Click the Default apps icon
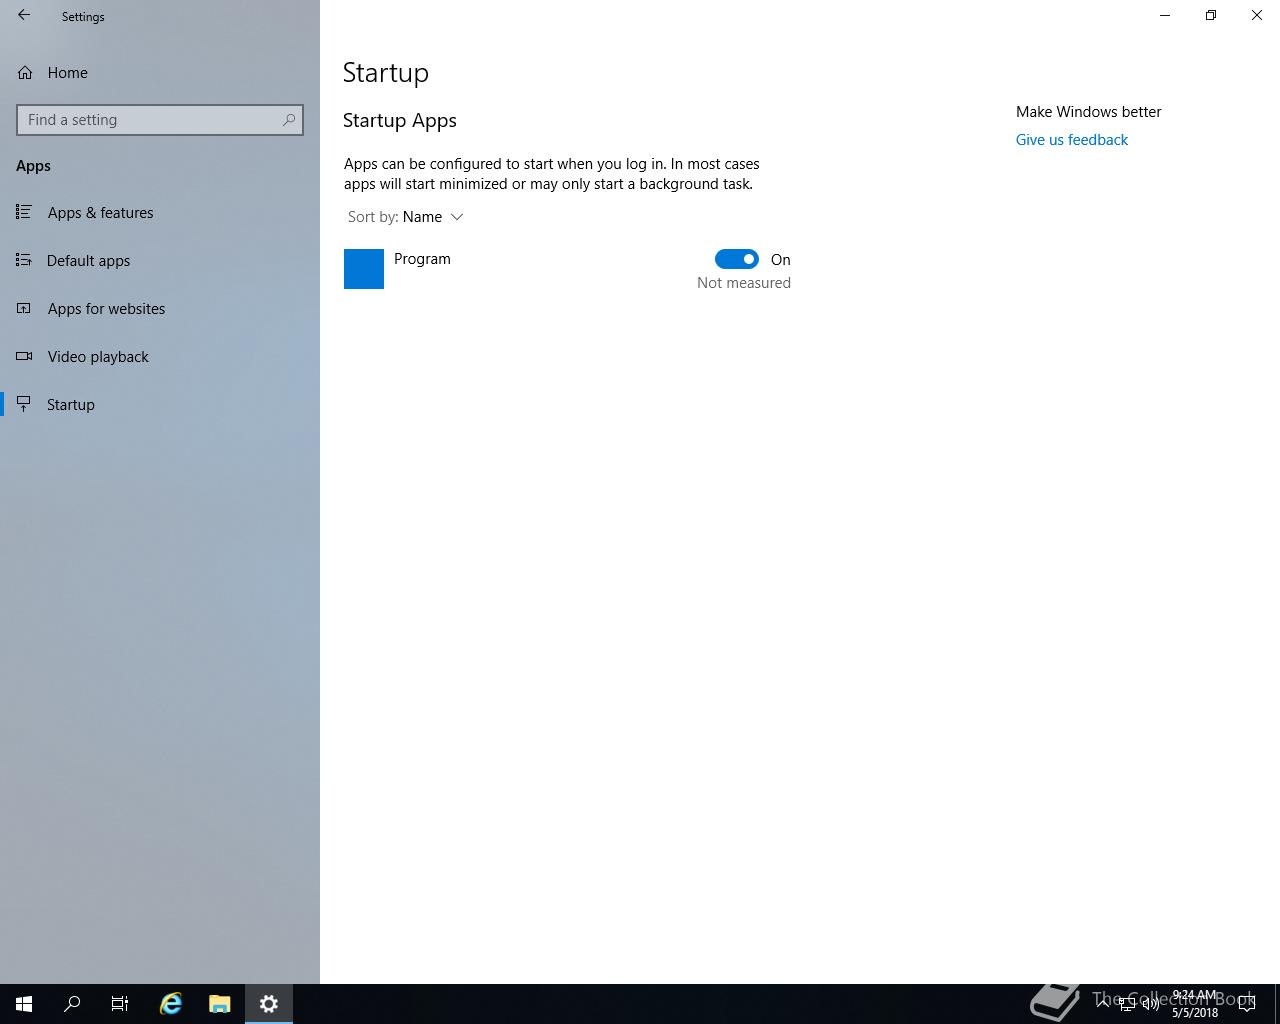Image resolution: width=1280 pixels, height=1024 pixels. click(x=24, y=260)
